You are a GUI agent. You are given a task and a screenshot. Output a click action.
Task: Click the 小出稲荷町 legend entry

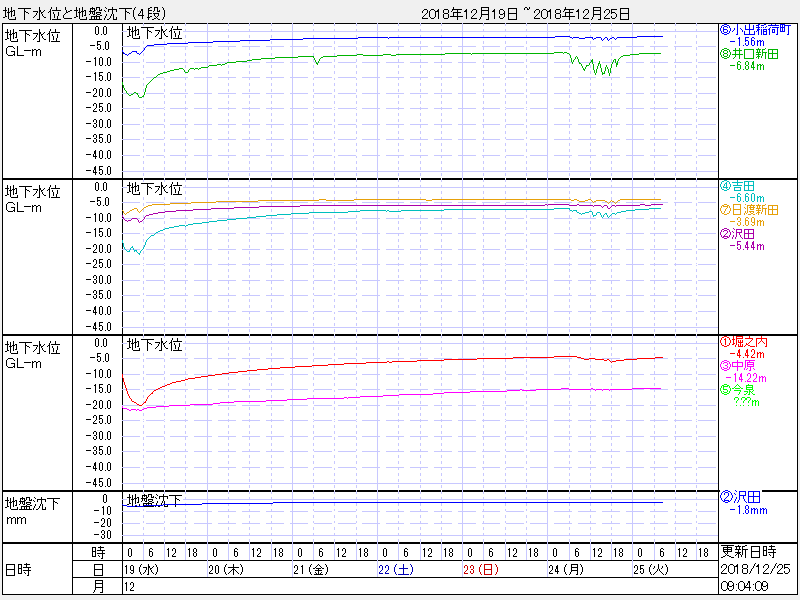click(758, 29)
